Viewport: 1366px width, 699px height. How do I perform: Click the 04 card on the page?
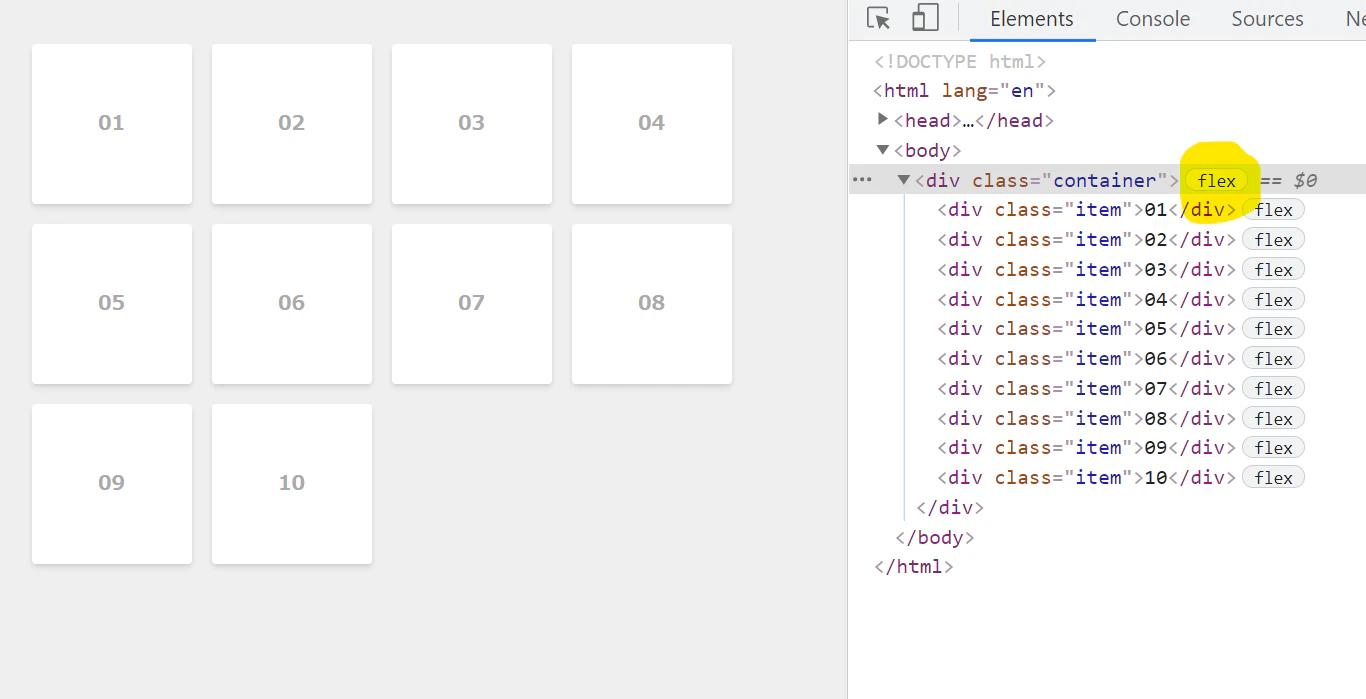(652, 124)
